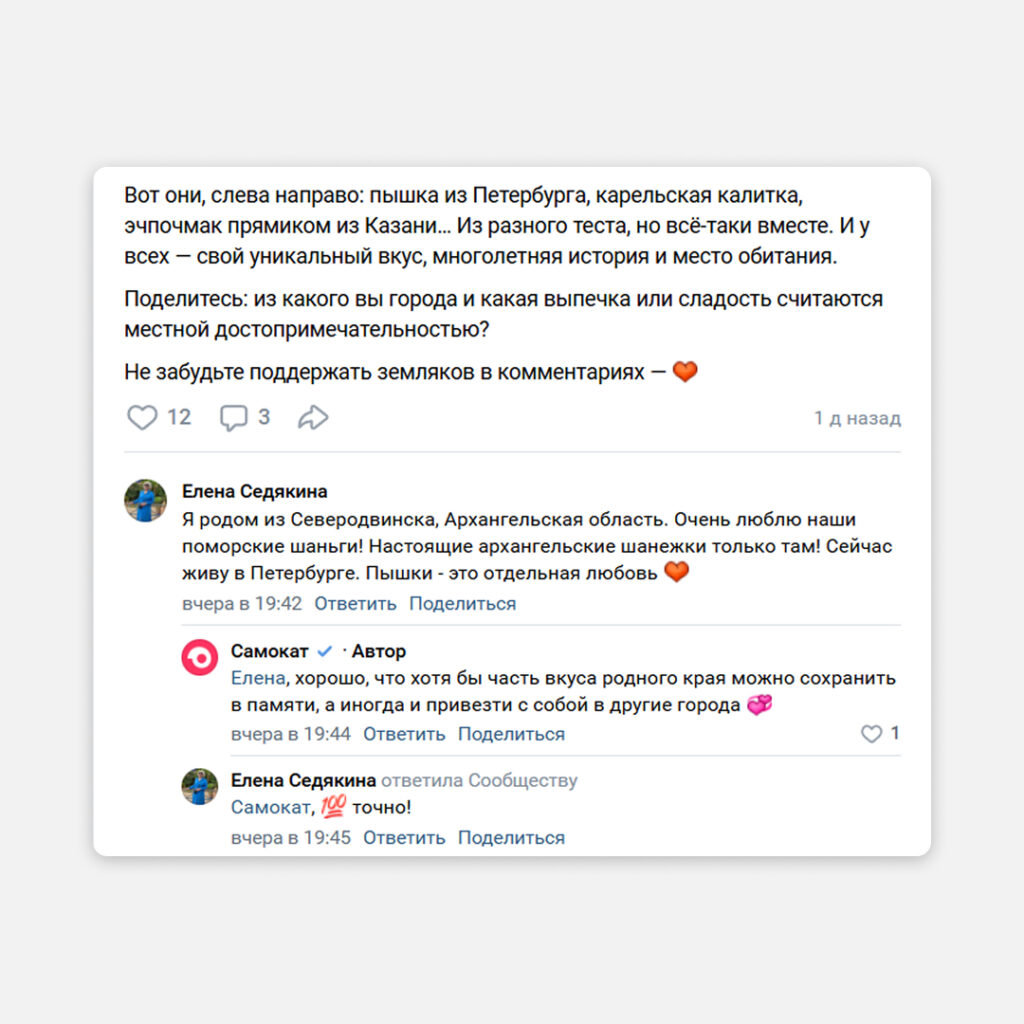The height and width of the screenshot is (1024, 1024).
Task: Share the post with the arrow icon
Action: (x=313, y=417)
